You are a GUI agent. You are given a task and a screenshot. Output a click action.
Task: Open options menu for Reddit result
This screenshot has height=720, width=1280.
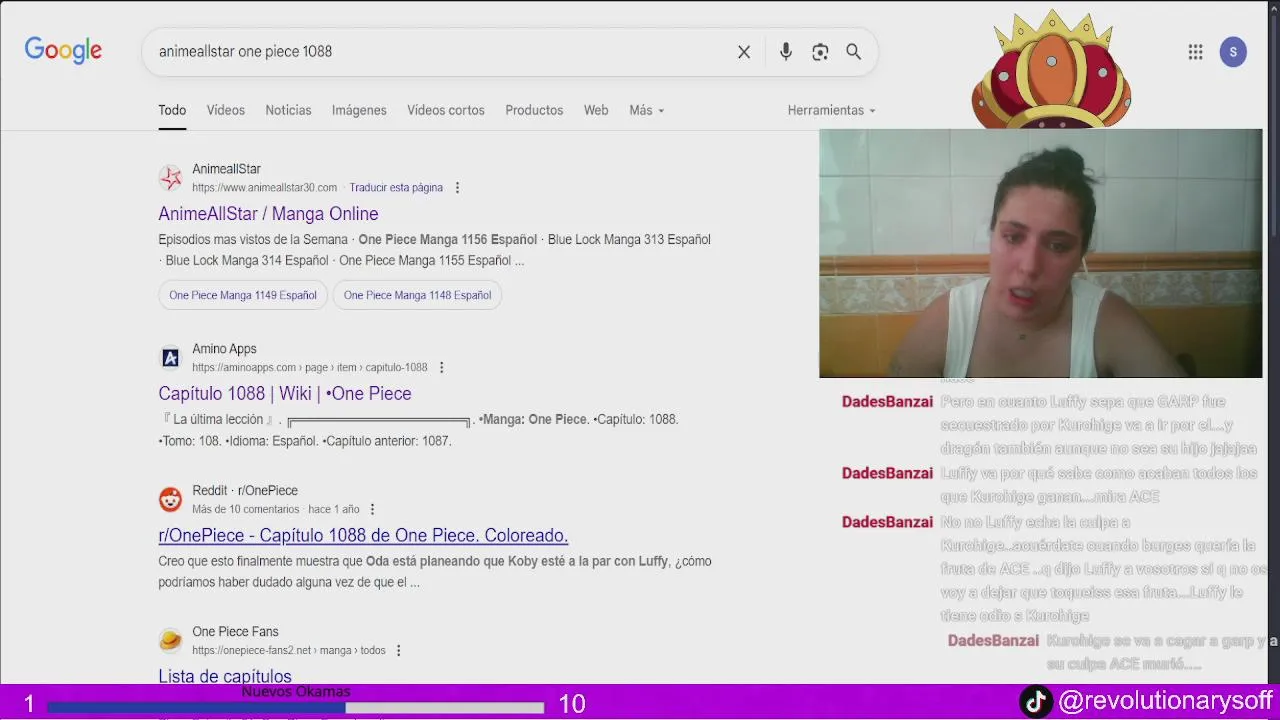pyautogui.click(x=372, y=509)
